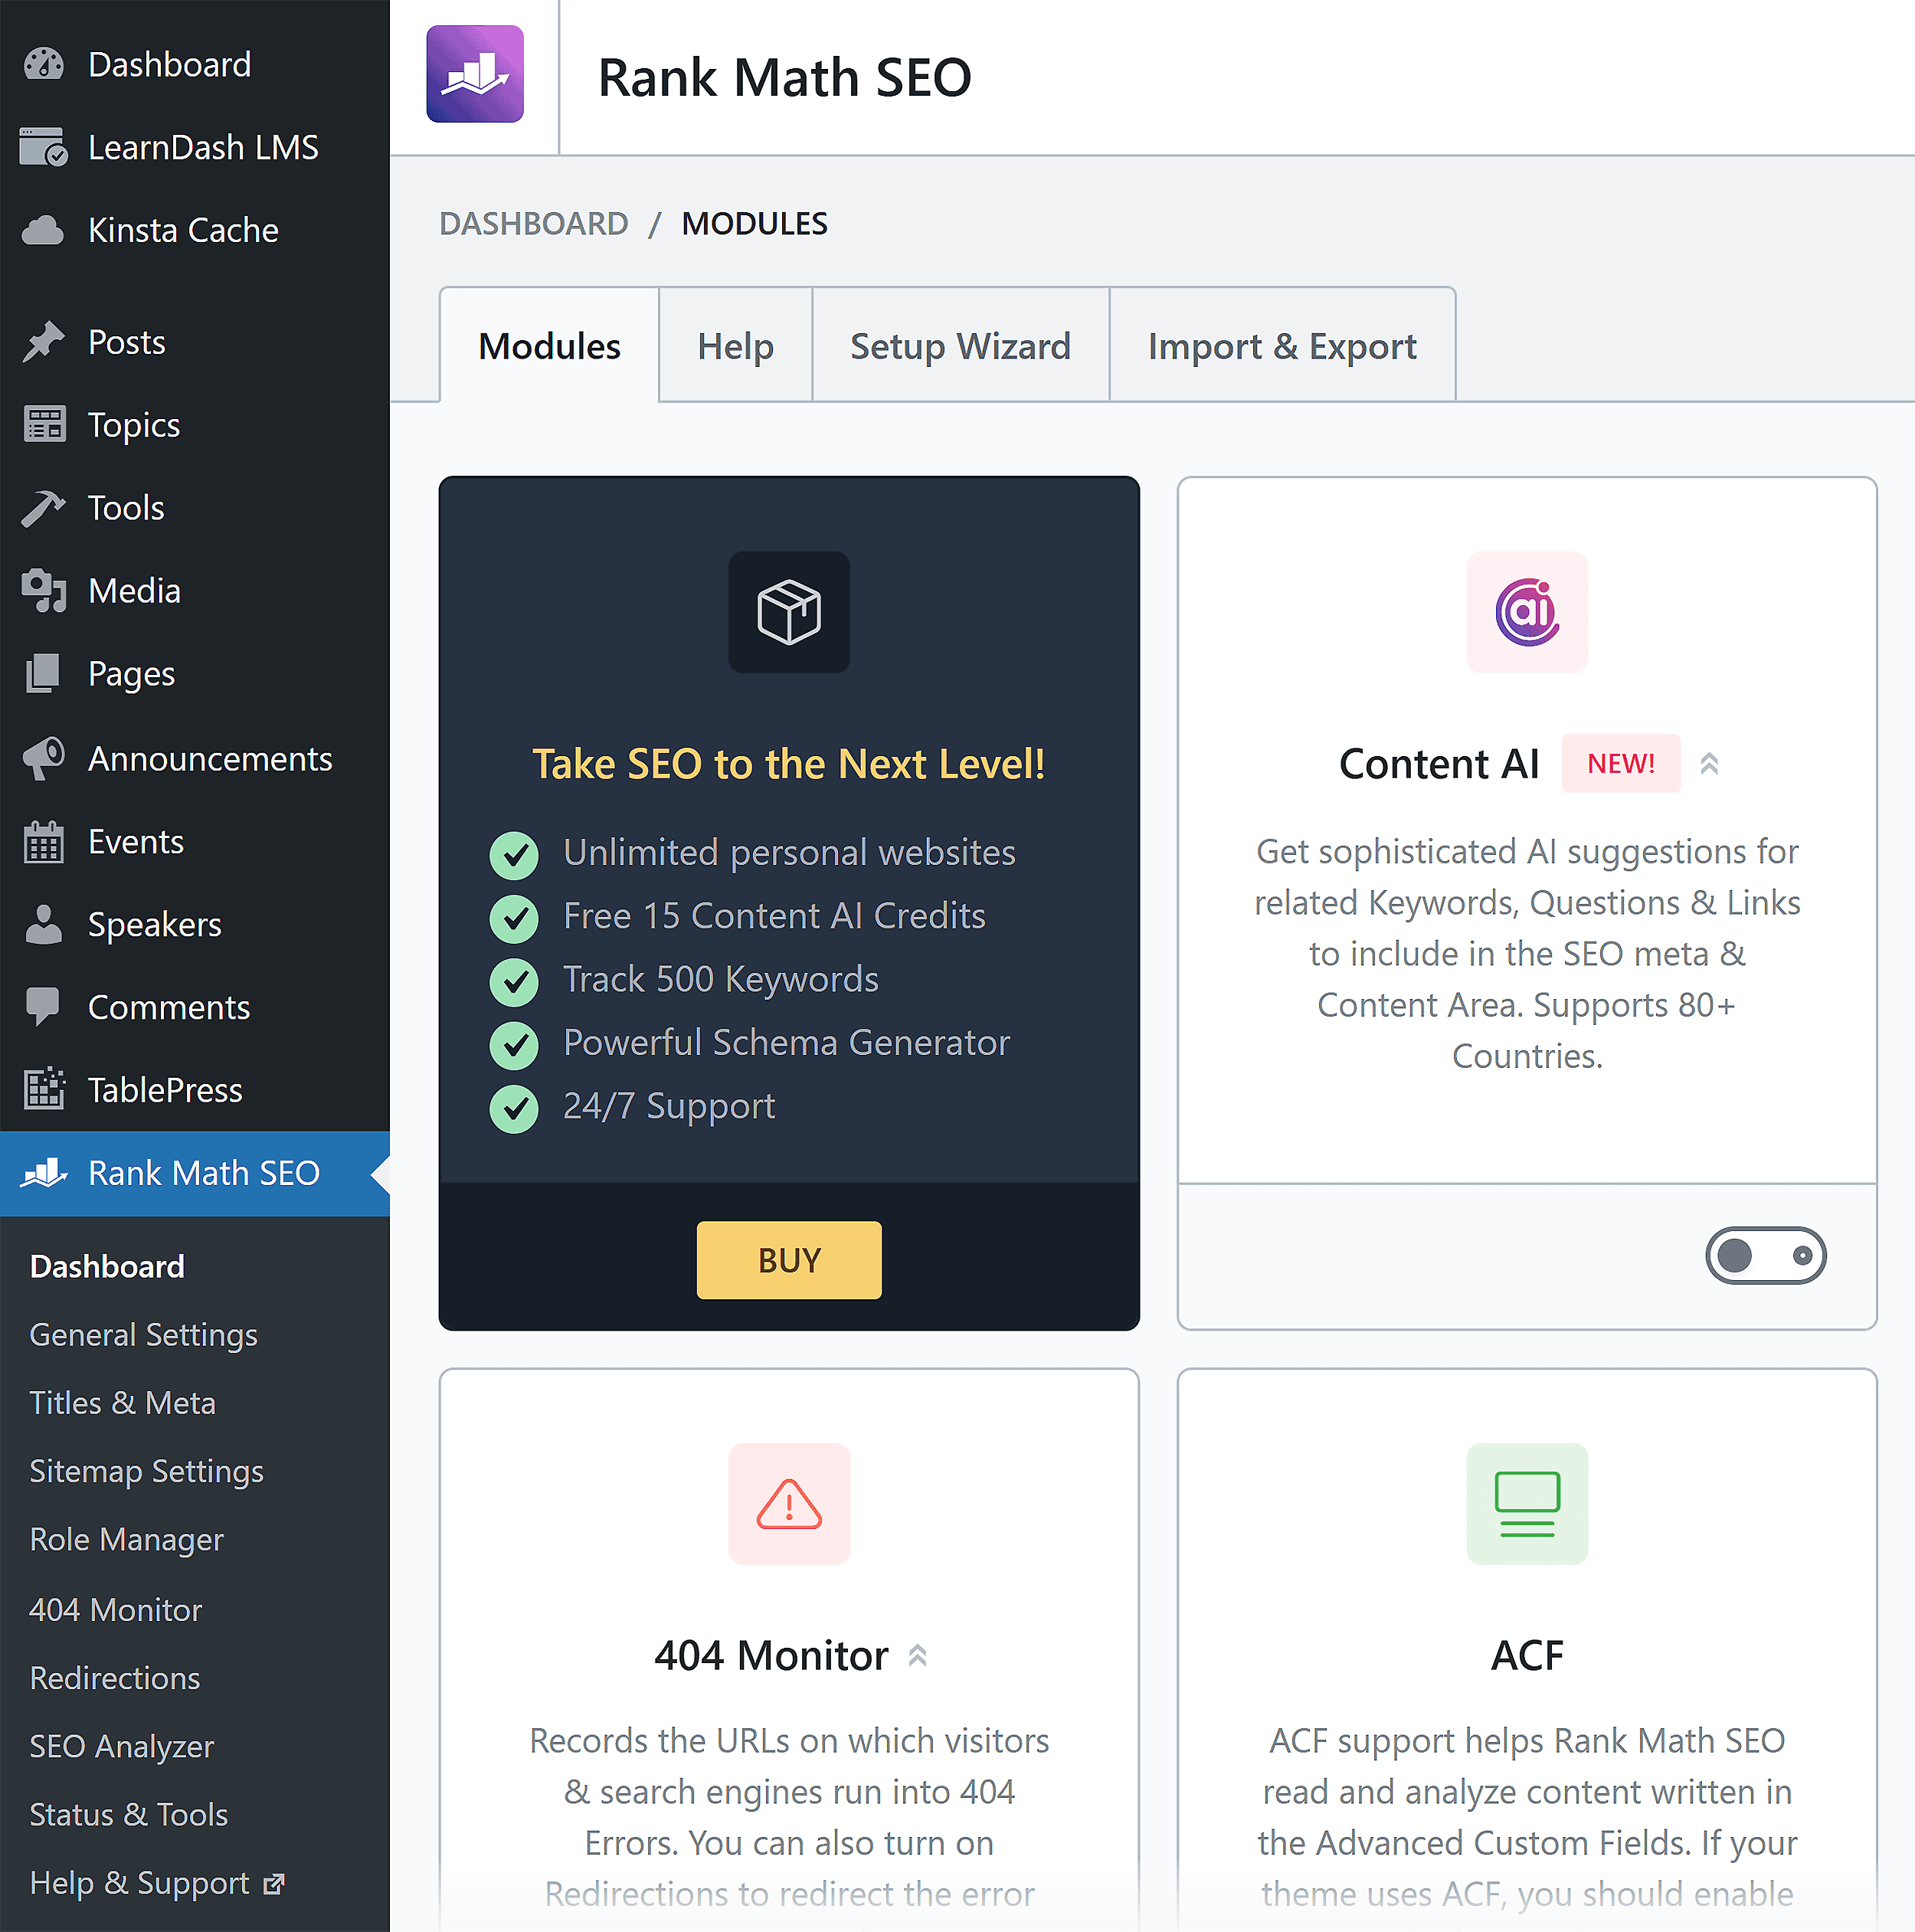1915x1932 pixels.
Task: Open the DASHBOARD breadcrumb link
Action: (x=535, y=222)
